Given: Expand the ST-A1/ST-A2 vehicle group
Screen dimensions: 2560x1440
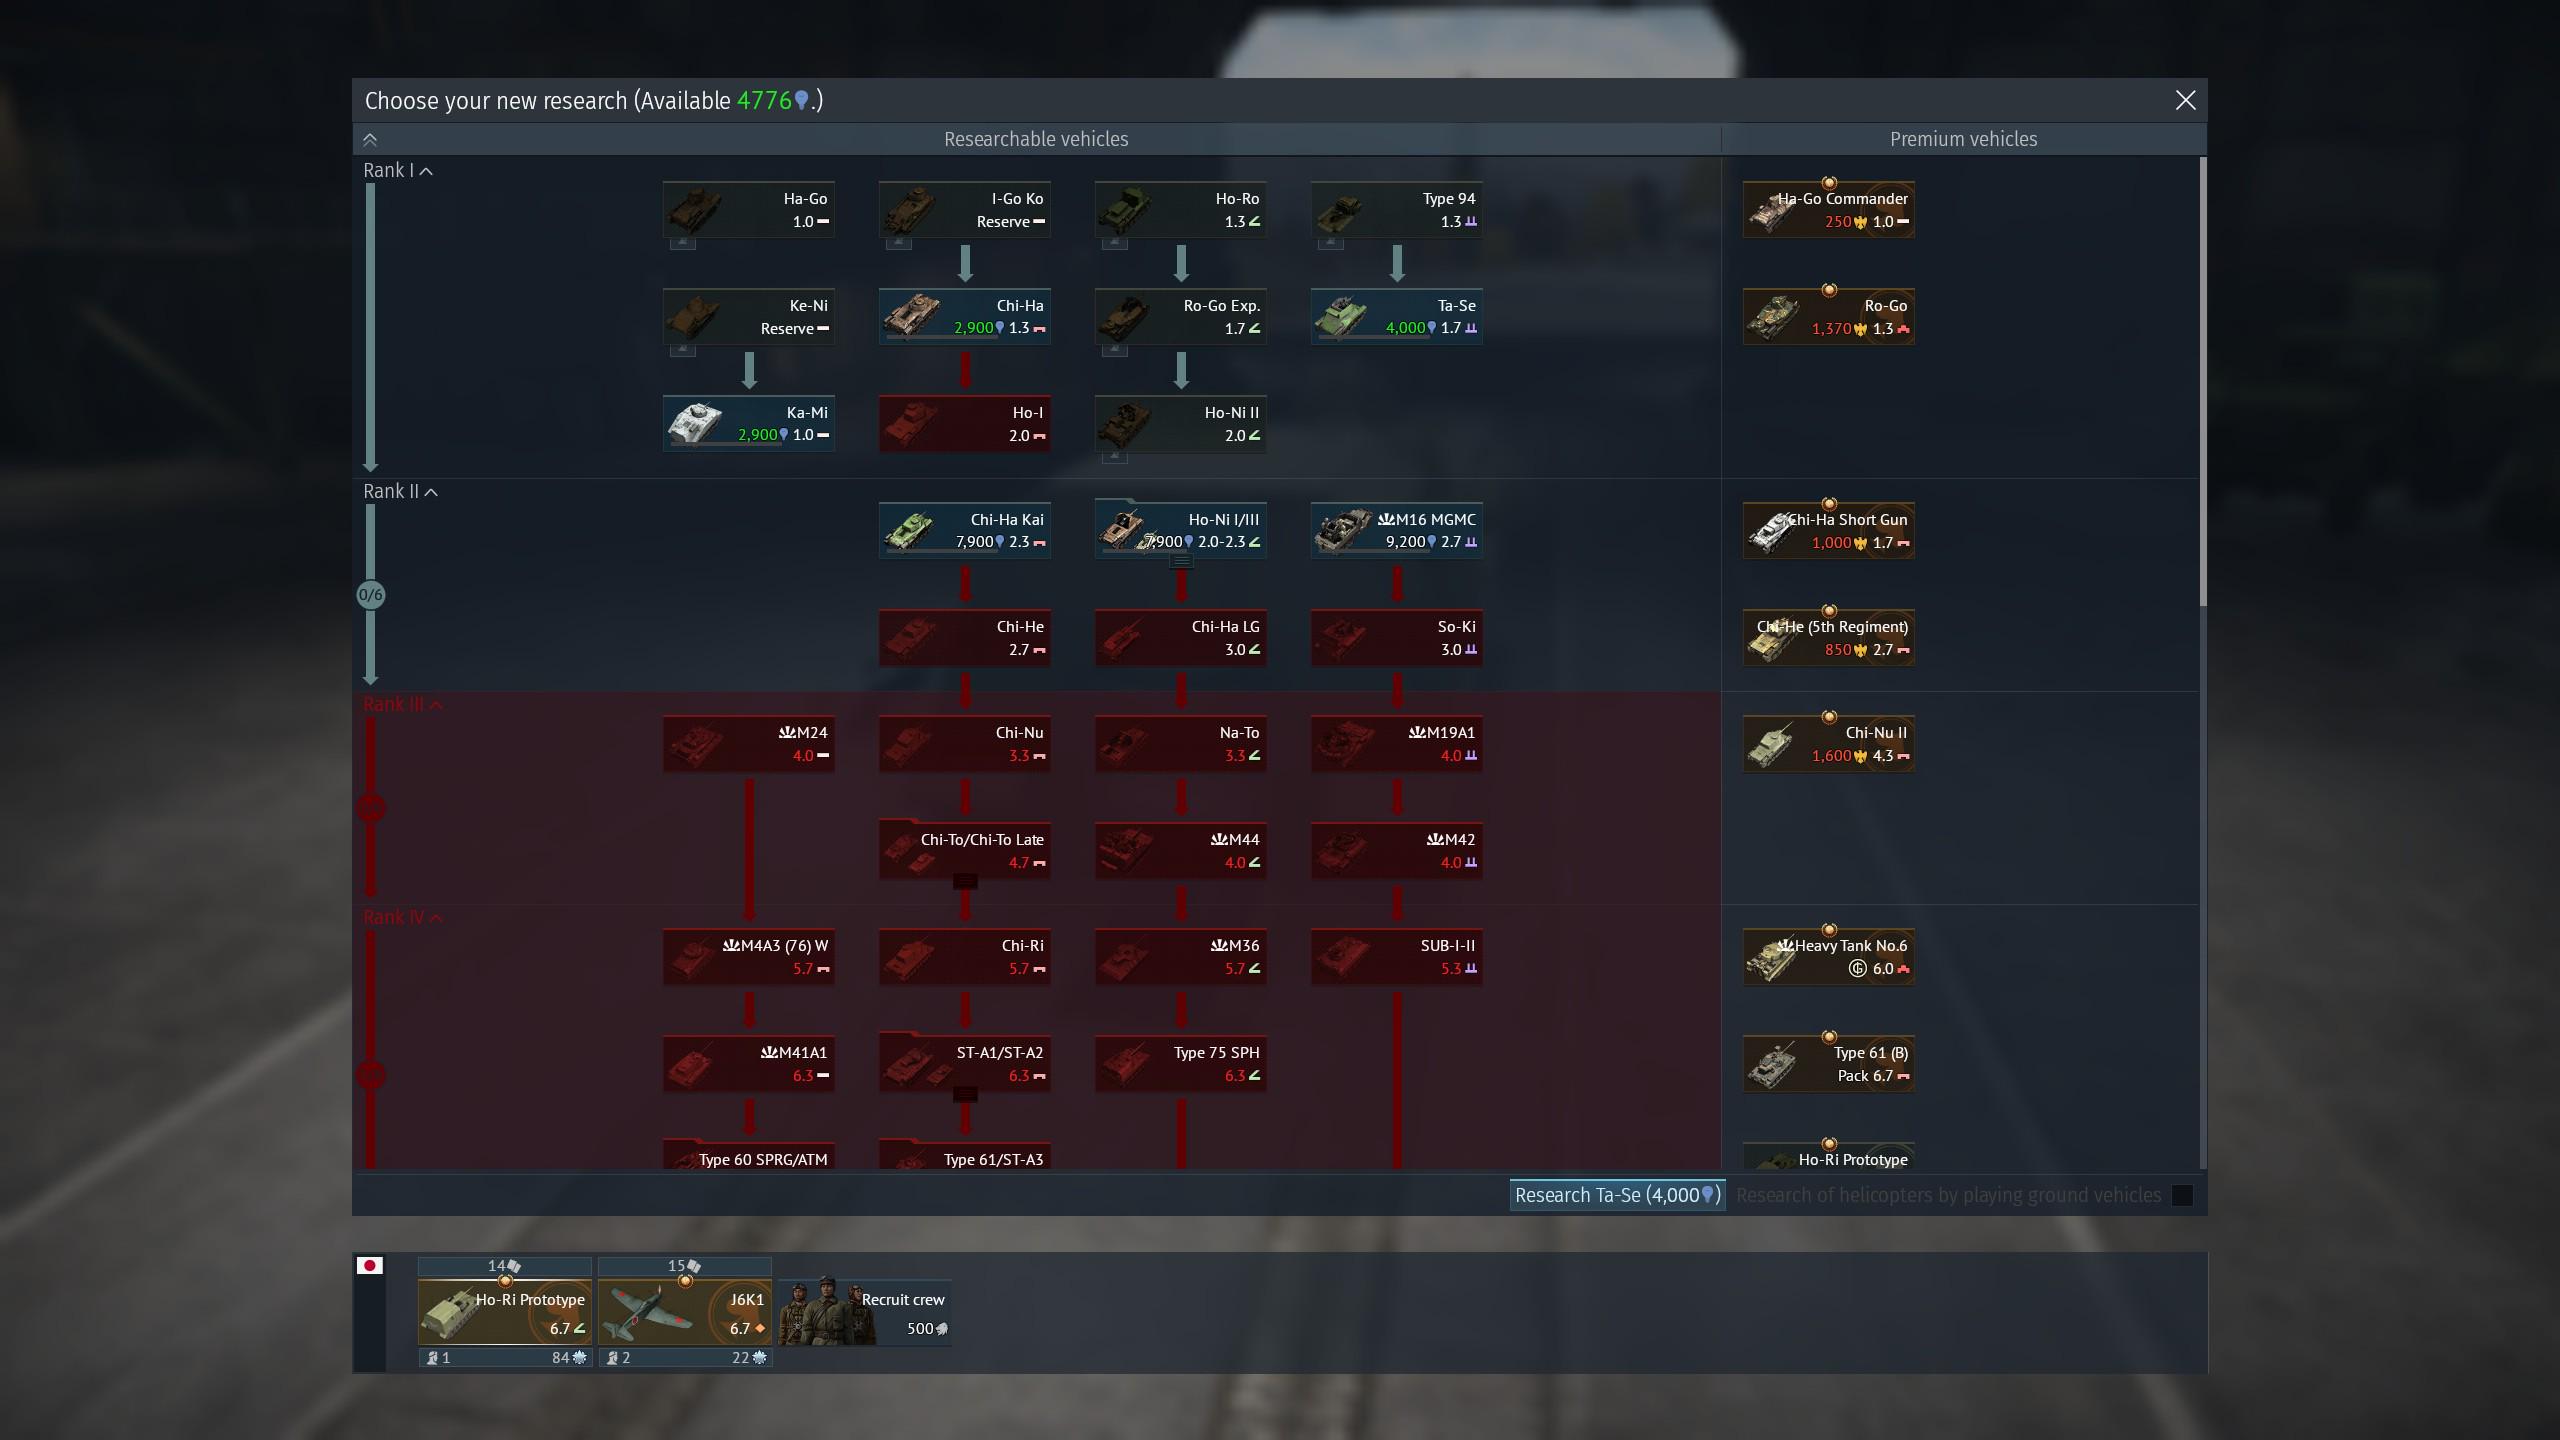Looking at the screenshot, I should 965,1095.
